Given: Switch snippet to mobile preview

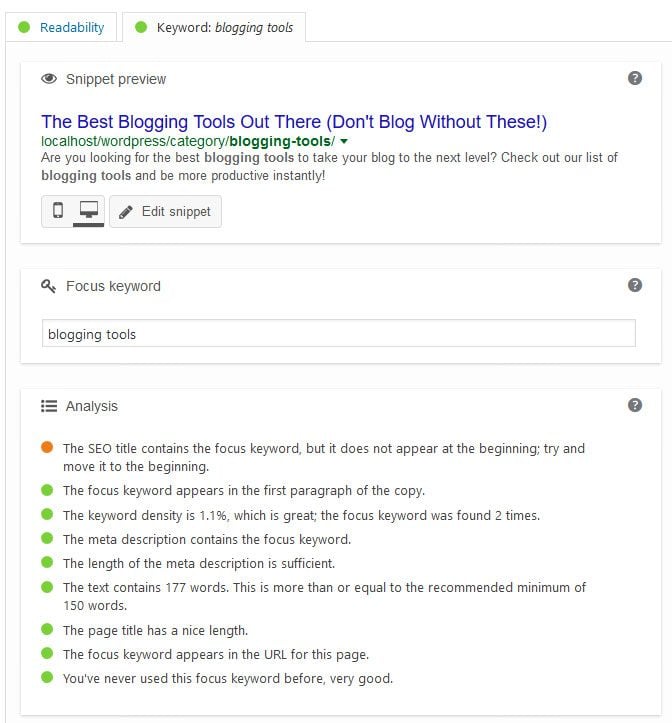Looking at the screenshot, I should [x=58, y=211].
